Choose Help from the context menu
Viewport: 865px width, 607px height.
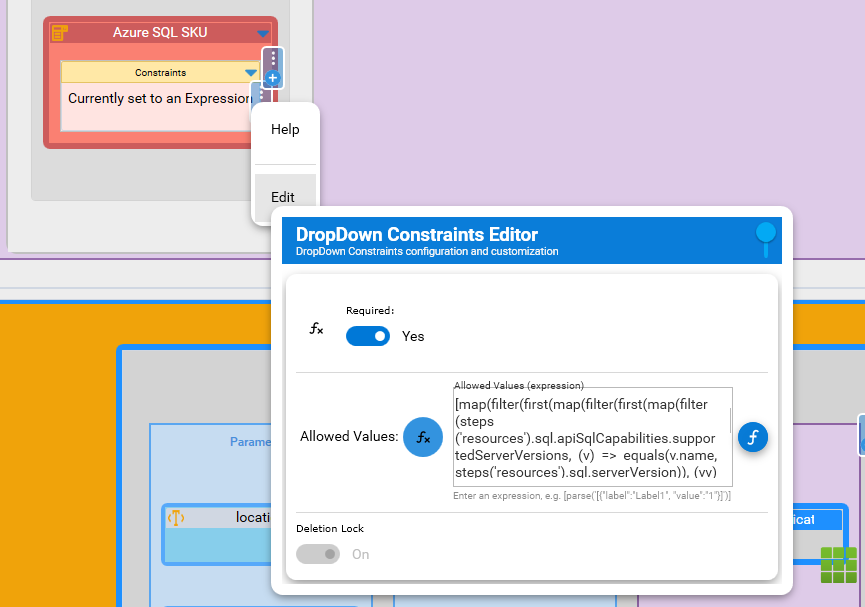285,130
